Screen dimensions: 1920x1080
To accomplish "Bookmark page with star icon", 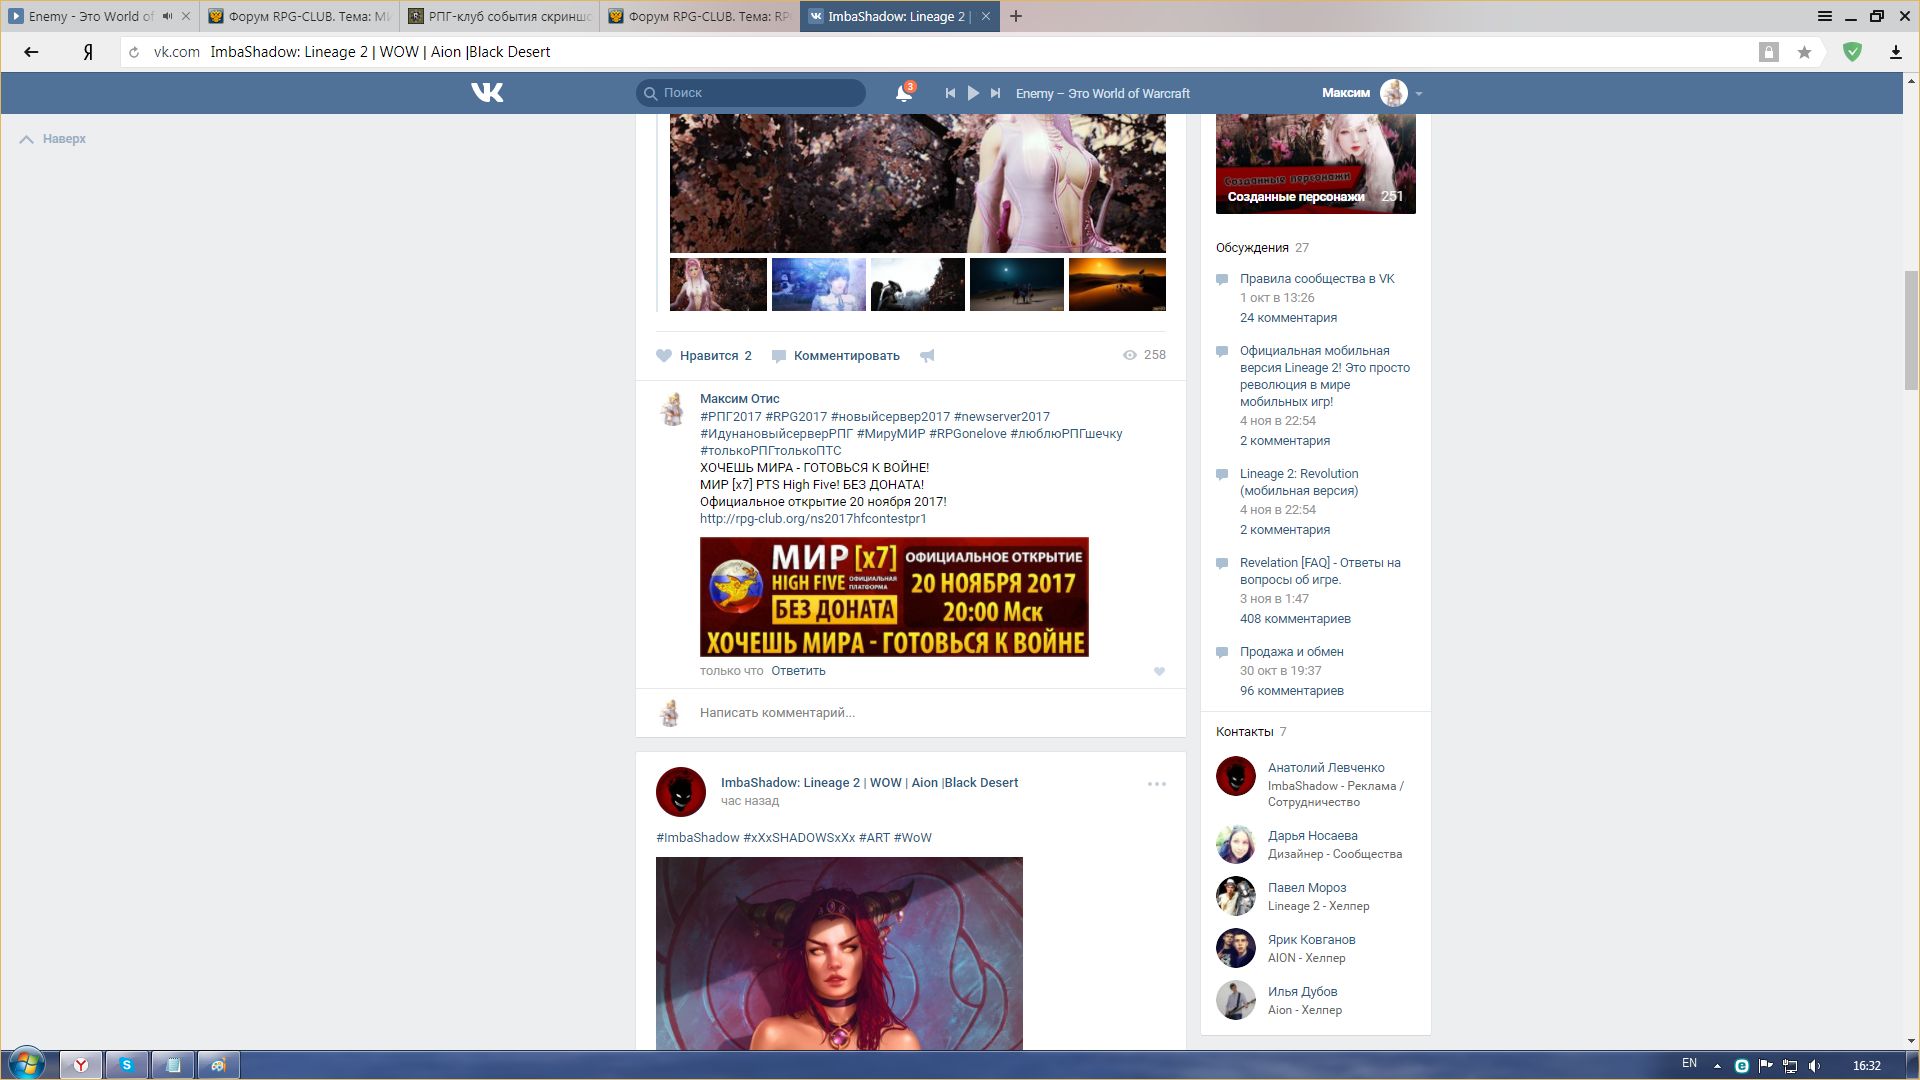I will tap(1804, 52).
